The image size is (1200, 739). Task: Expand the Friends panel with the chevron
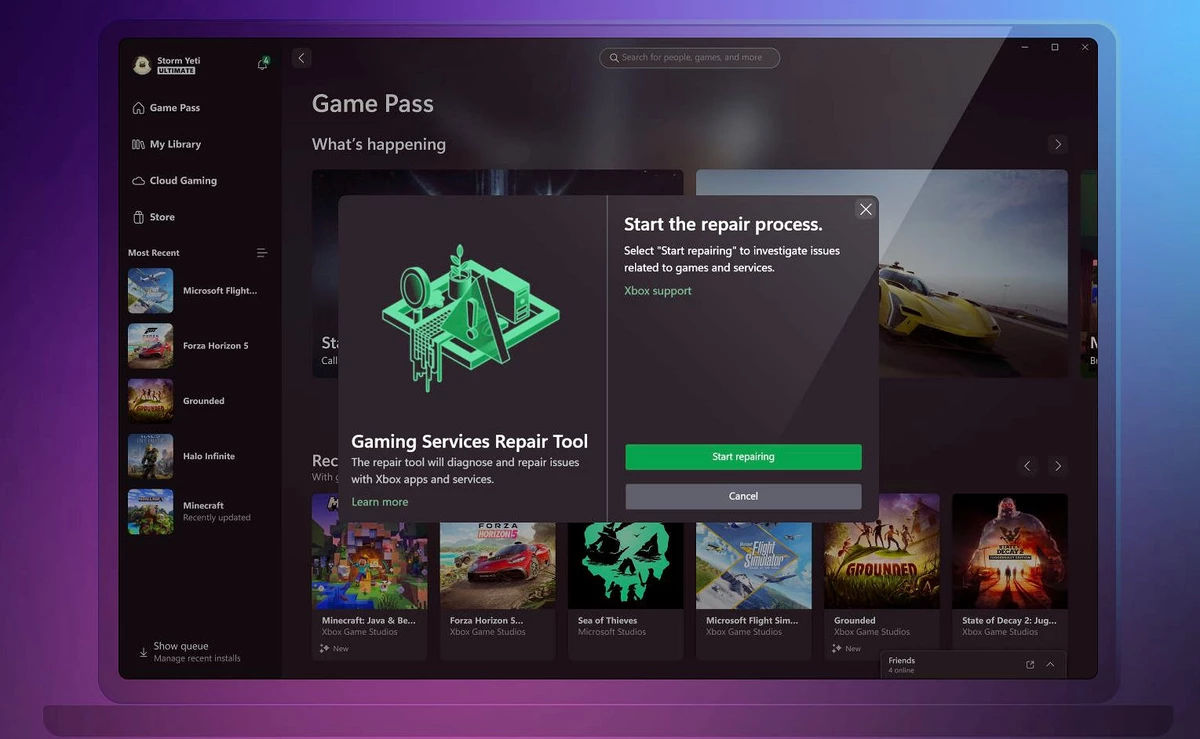[x=1050, y=664]
